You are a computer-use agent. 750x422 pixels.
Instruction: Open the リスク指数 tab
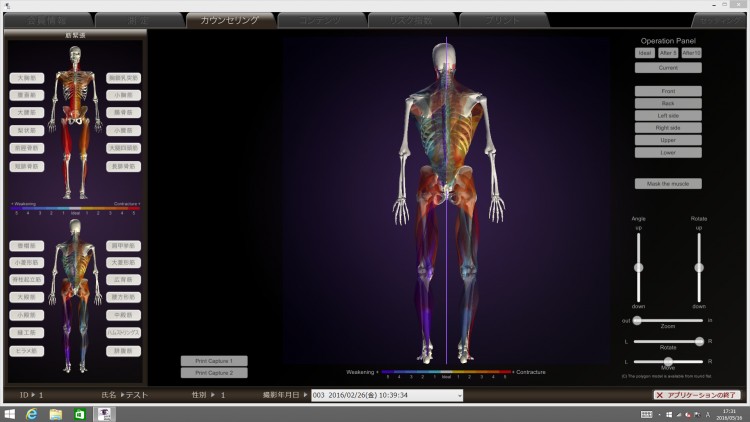tap(410, 19)
